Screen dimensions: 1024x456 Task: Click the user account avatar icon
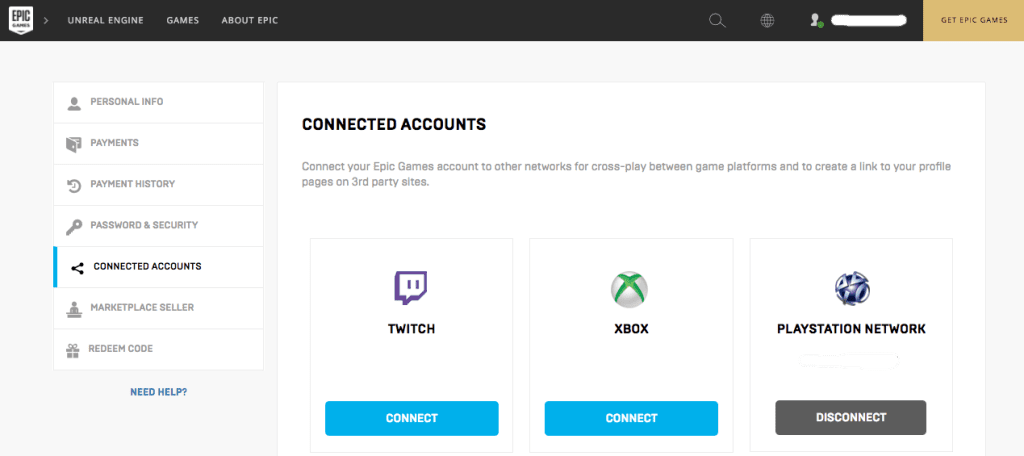[816, 20]
